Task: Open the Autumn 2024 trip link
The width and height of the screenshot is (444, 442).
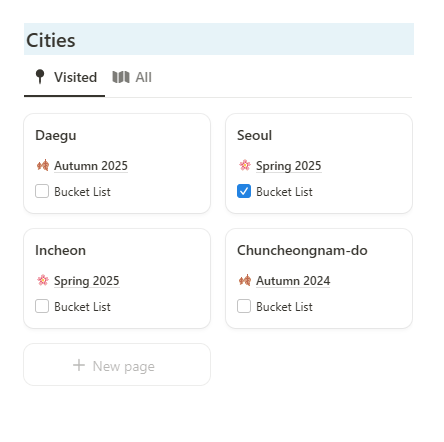Action: 293,281
